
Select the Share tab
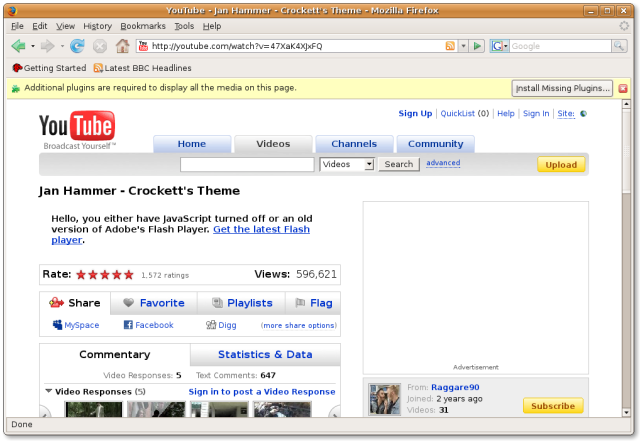75,303
